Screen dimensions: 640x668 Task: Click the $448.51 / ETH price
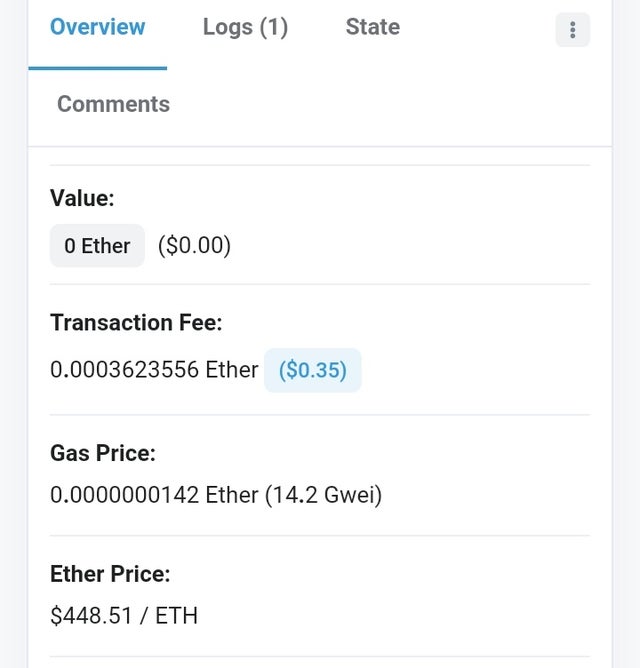coord(124,616)
